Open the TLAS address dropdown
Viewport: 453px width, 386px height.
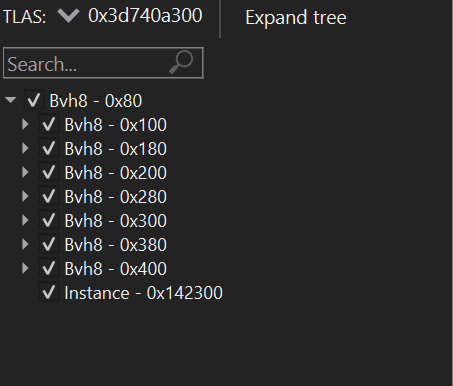tap(68, 16)
